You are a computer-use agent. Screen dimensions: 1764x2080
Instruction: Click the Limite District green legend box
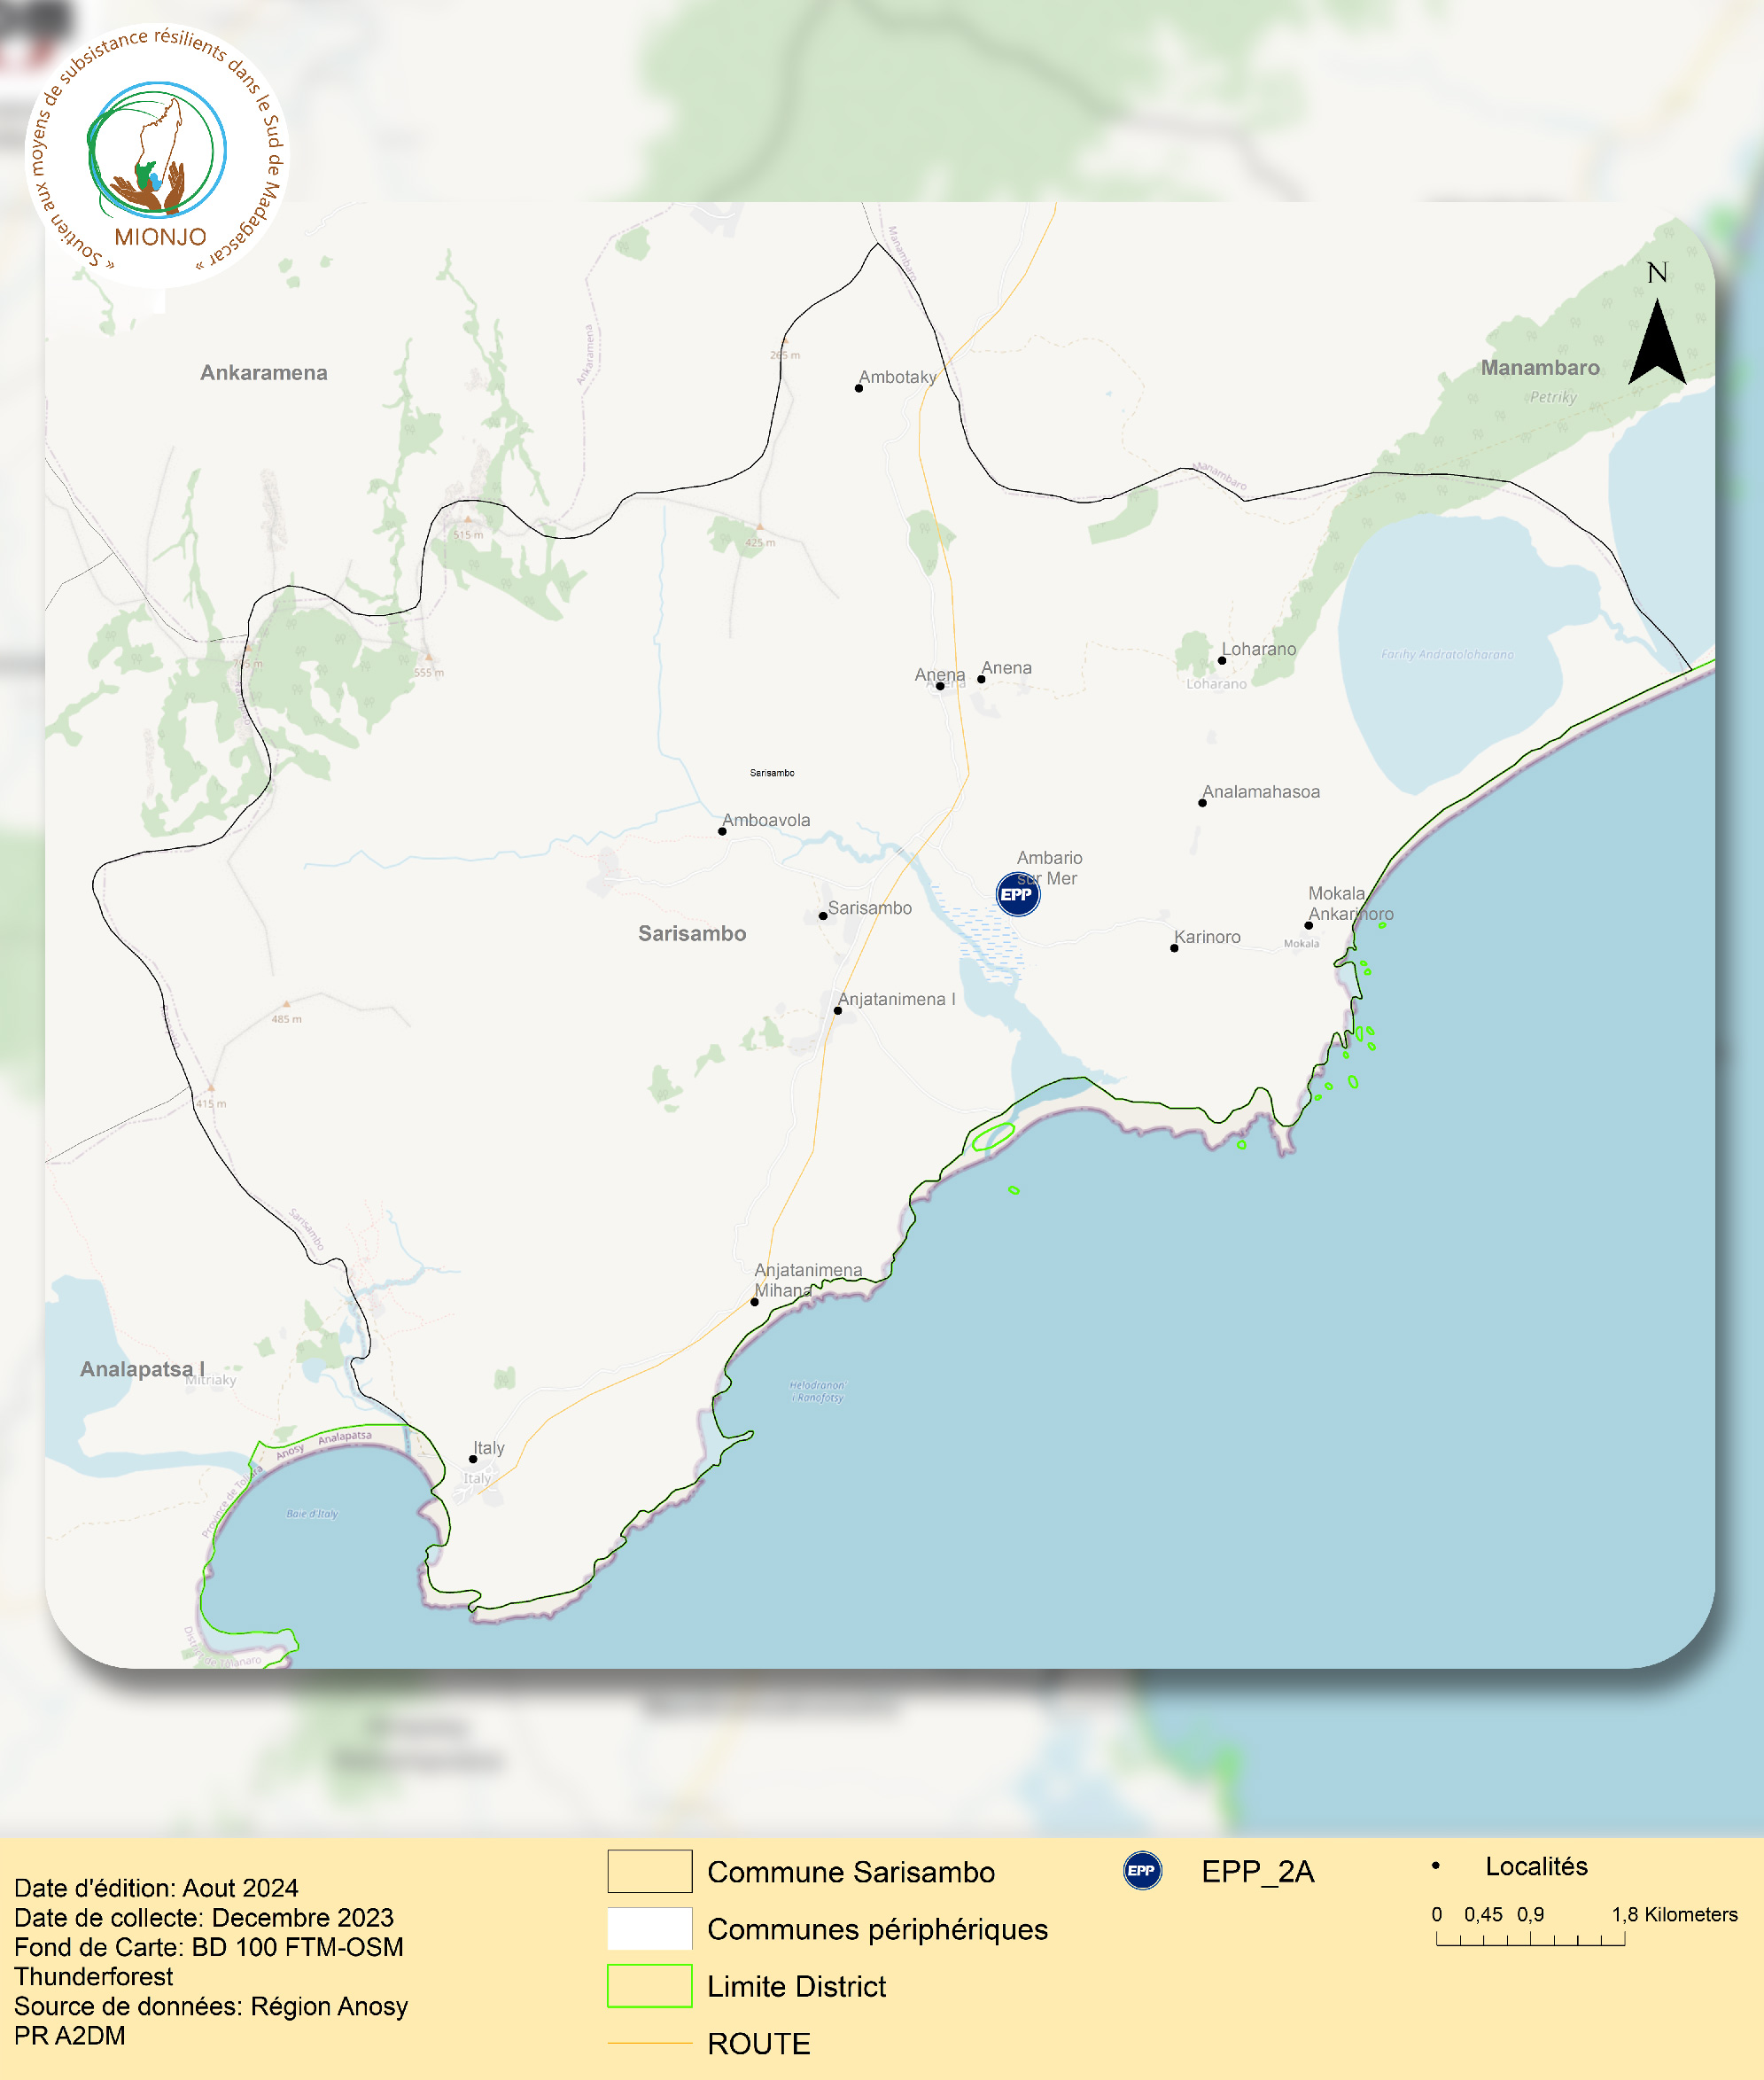coord(649,1985)
